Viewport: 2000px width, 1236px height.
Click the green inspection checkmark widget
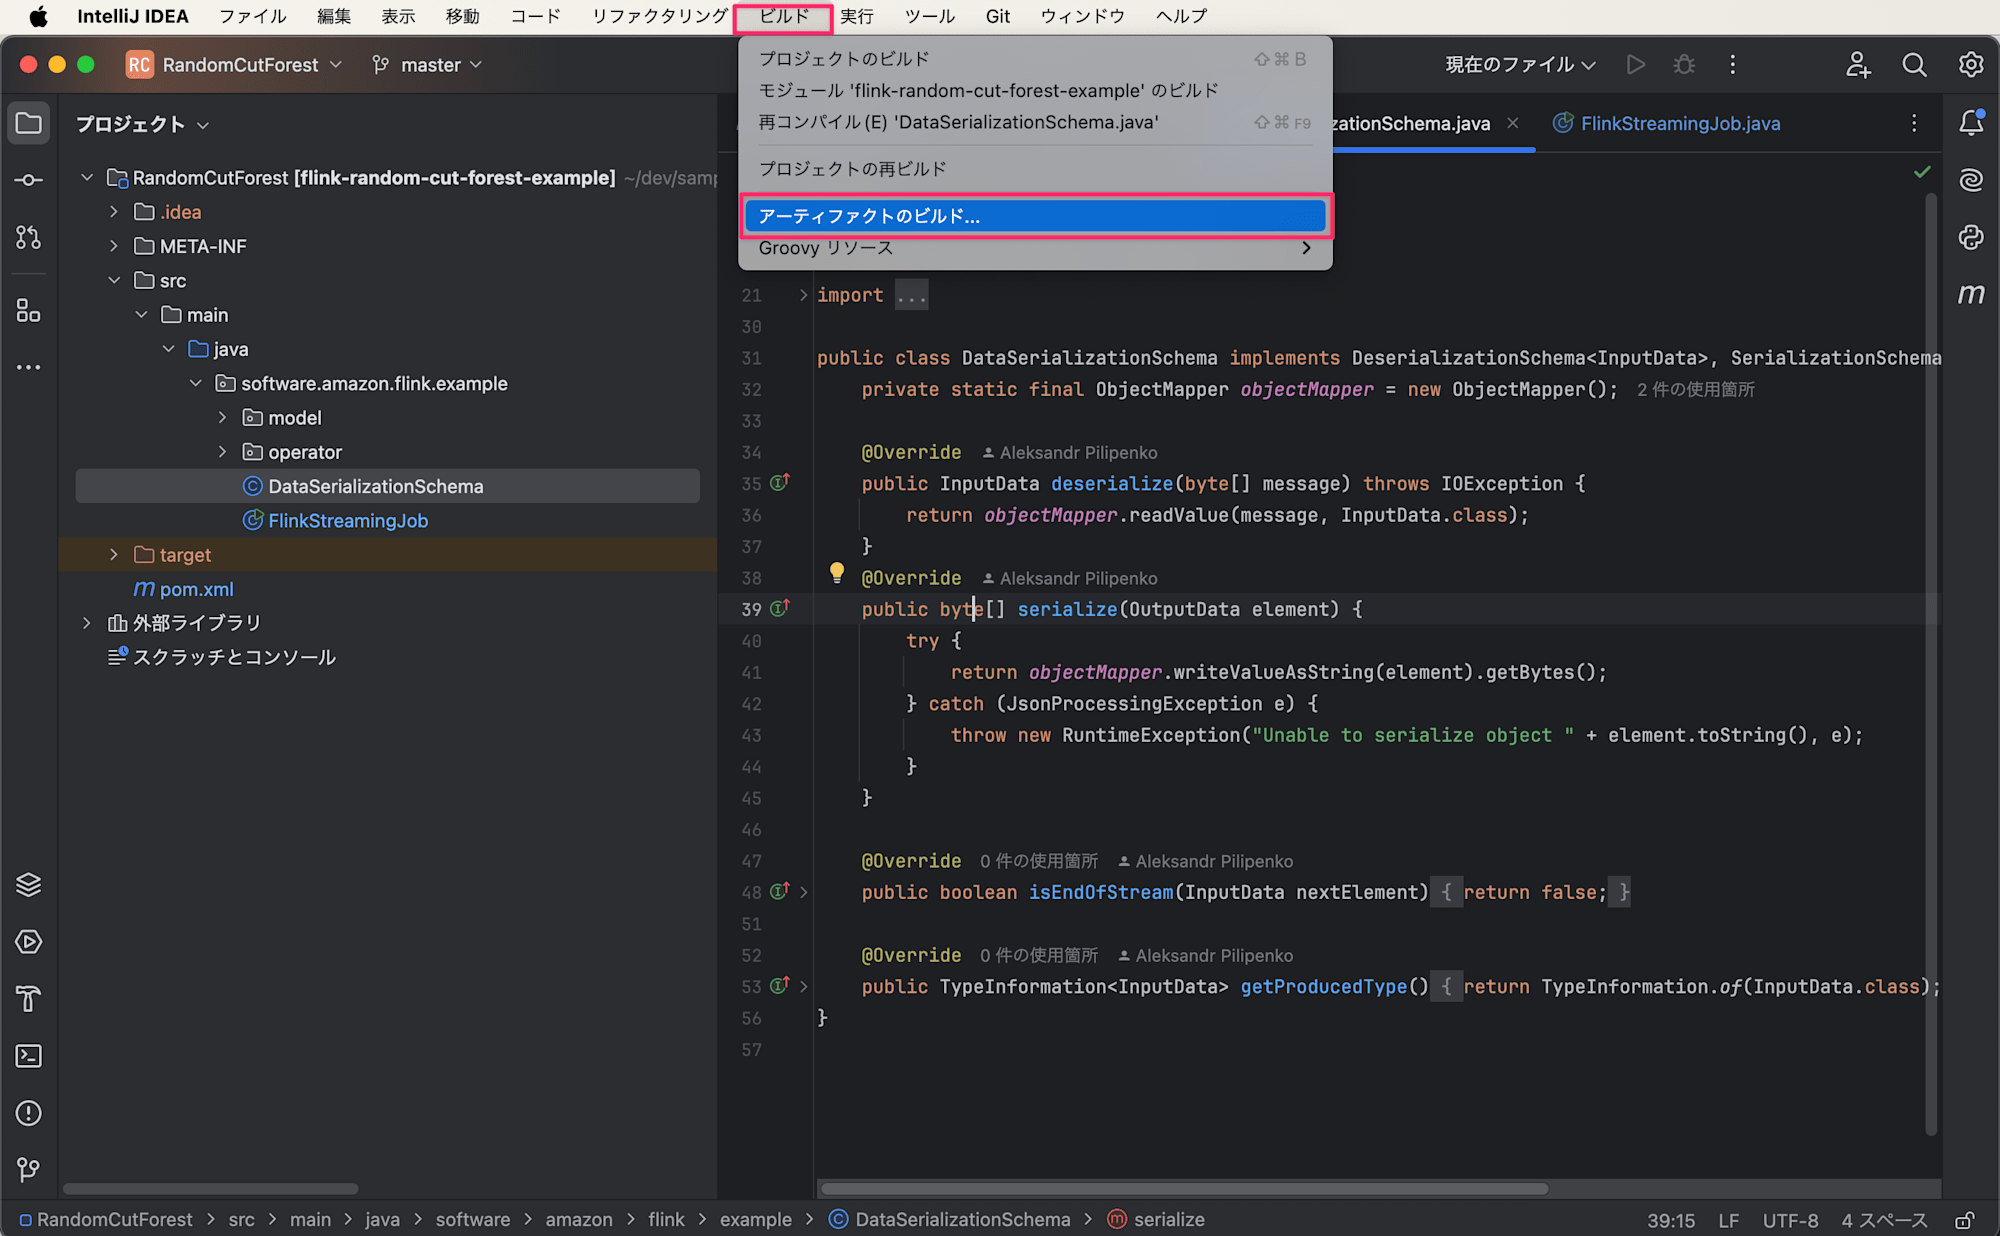click(x=1922, y=172)
